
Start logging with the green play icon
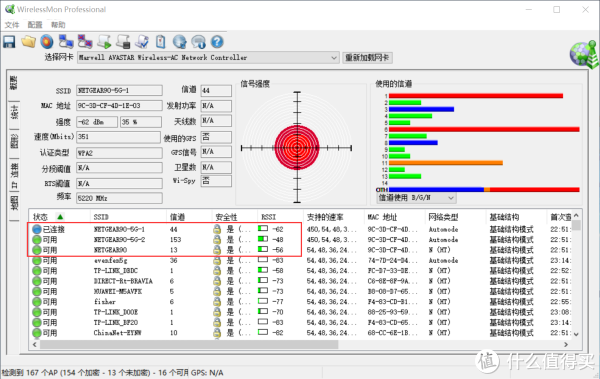pos(104,42)
